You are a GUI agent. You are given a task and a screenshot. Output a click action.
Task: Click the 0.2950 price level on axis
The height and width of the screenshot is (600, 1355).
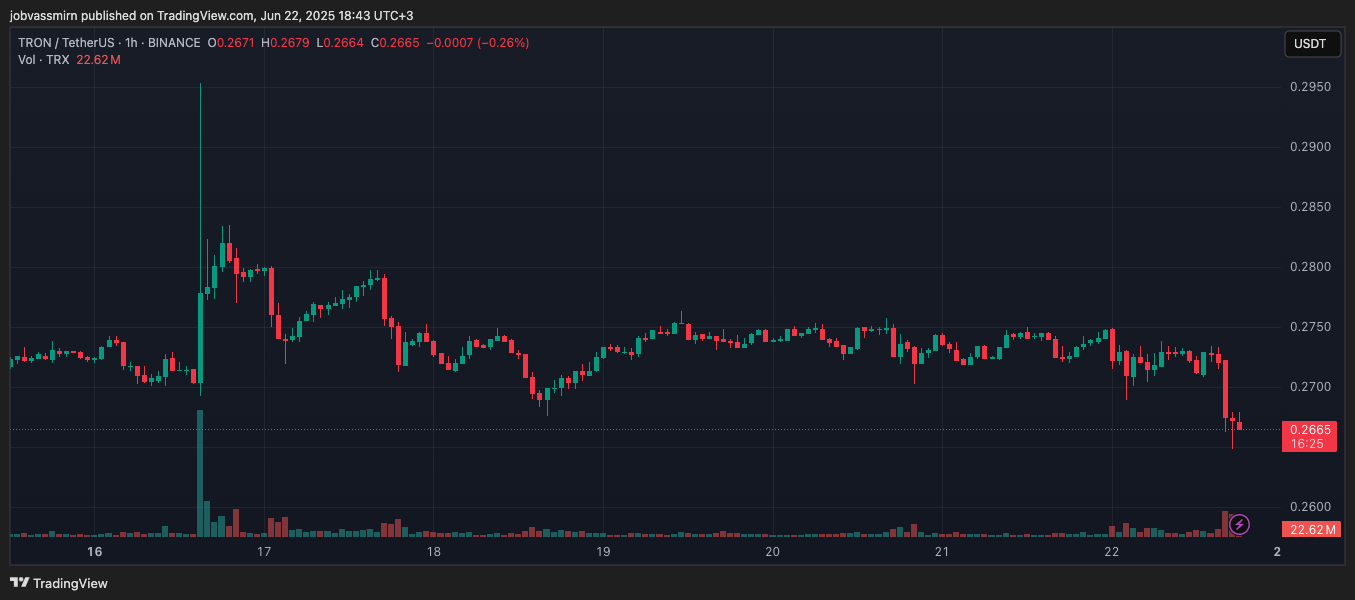1309,87
